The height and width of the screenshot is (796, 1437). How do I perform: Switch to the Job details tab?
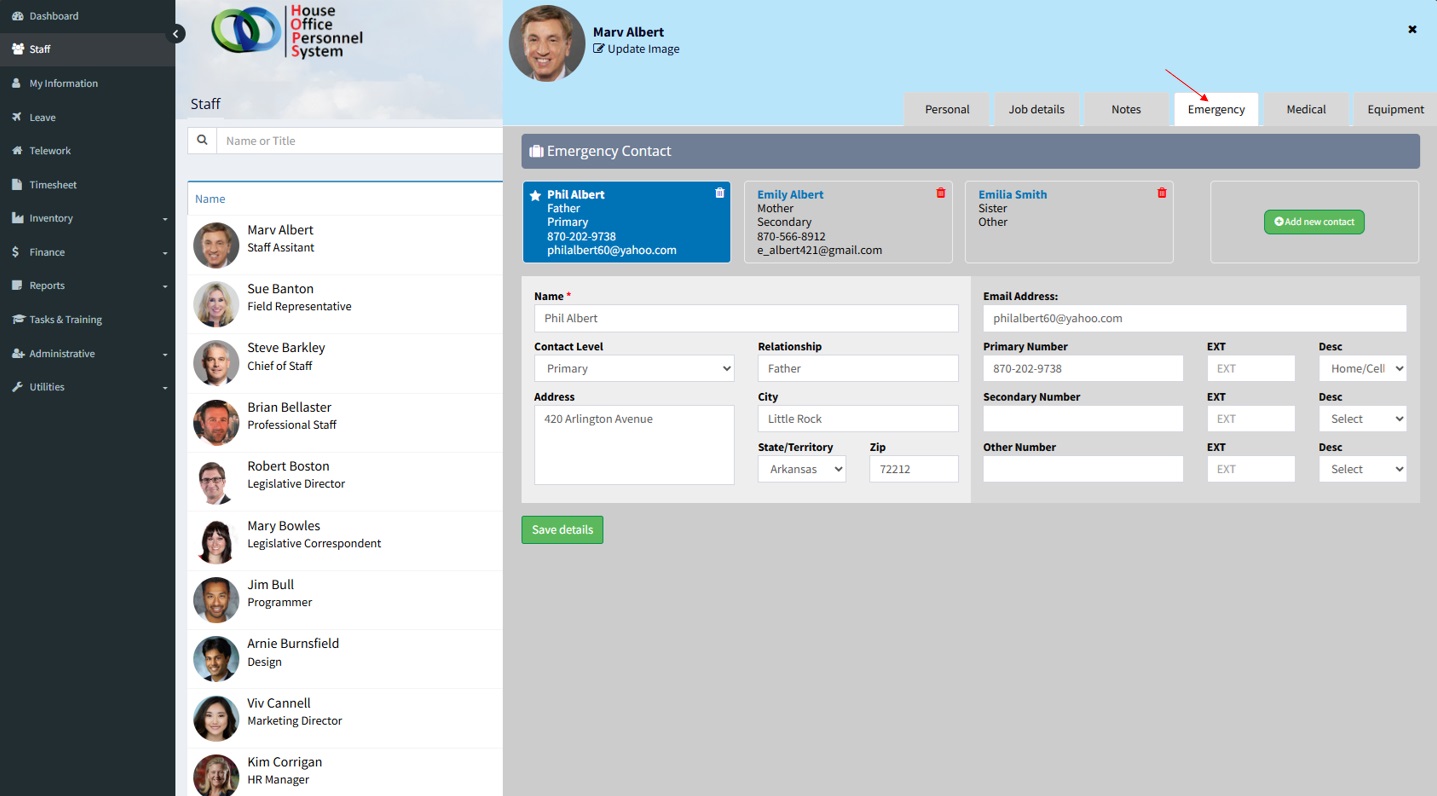point(1036,110)
